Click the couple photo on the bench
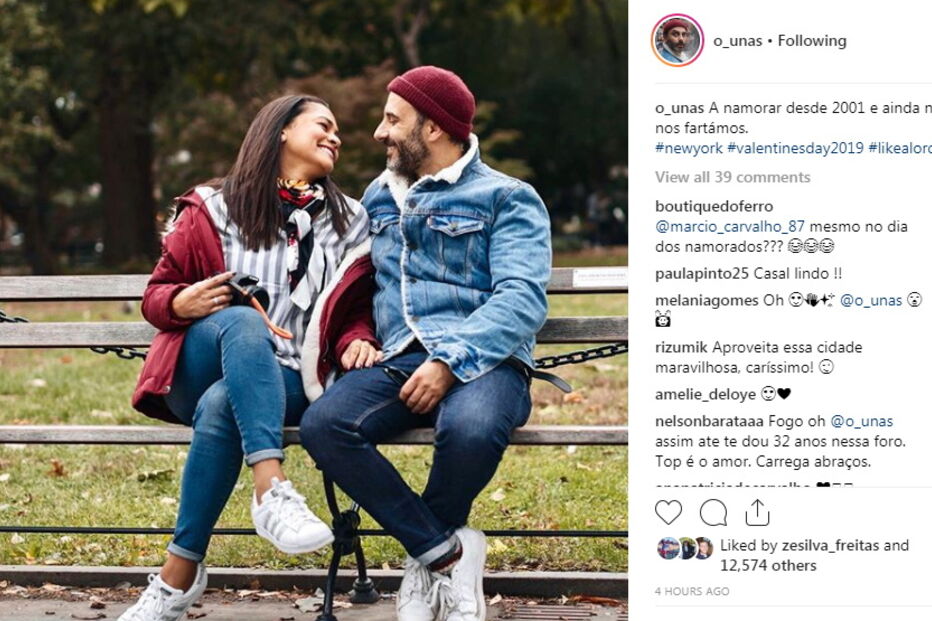Image resolution: width=932 pixels, height=621 pixels. click(314, 310)
